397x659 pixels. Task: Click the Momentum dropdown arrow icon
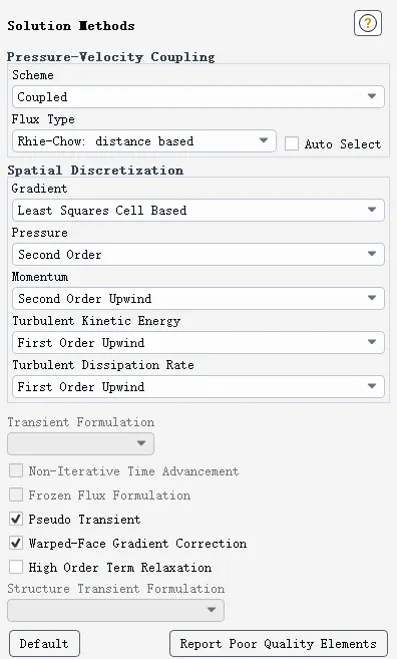(x=372, y=298)
